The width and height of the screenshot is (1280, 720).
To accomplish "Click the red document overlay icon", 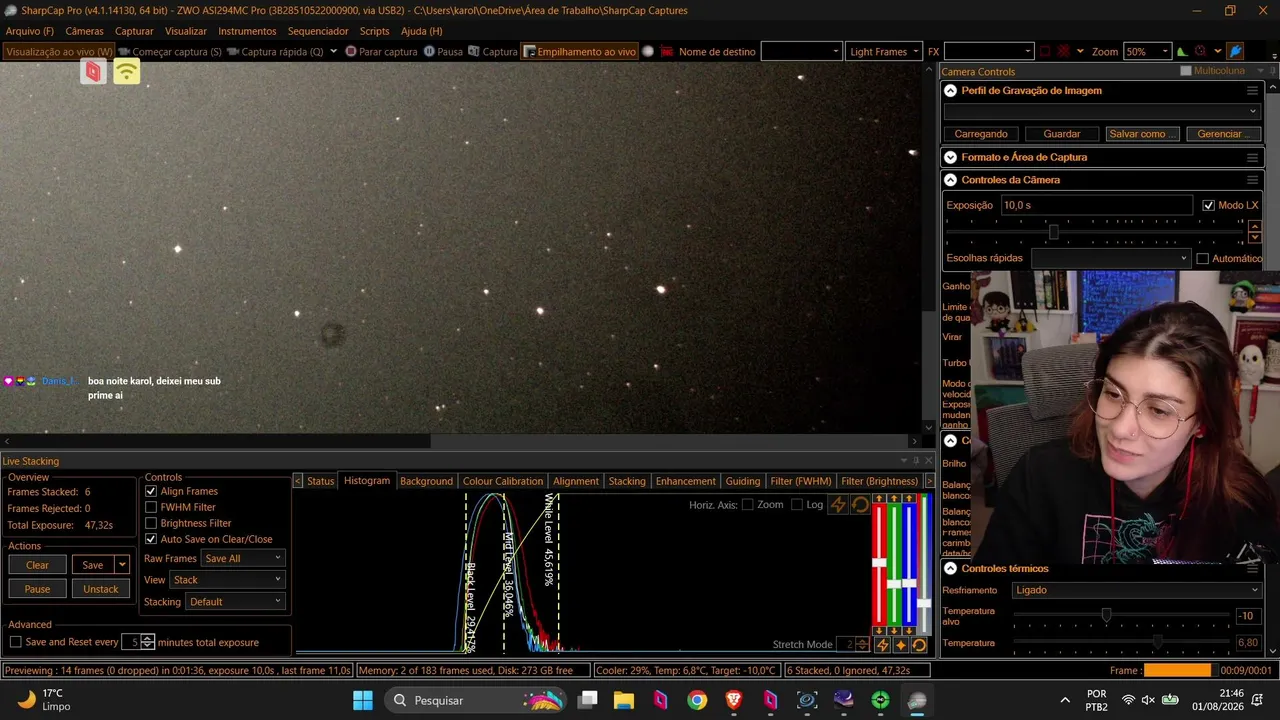I will click(x=93, y=71).
